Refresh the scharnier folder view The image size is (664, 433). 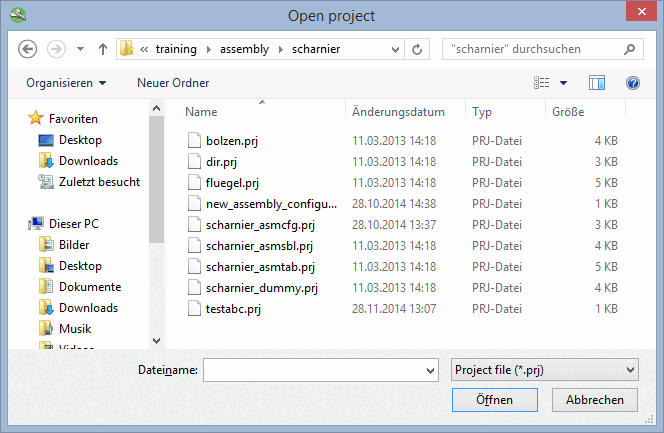[418, 48]
